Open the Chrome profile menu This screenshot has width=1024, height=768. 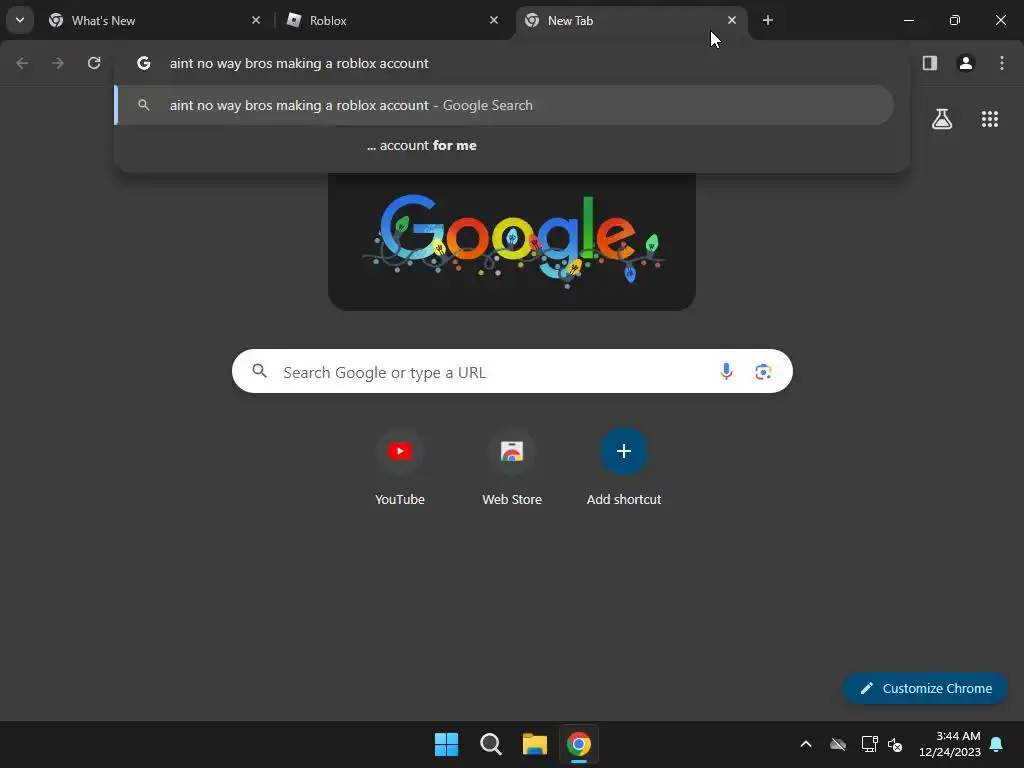pos(965,63)
